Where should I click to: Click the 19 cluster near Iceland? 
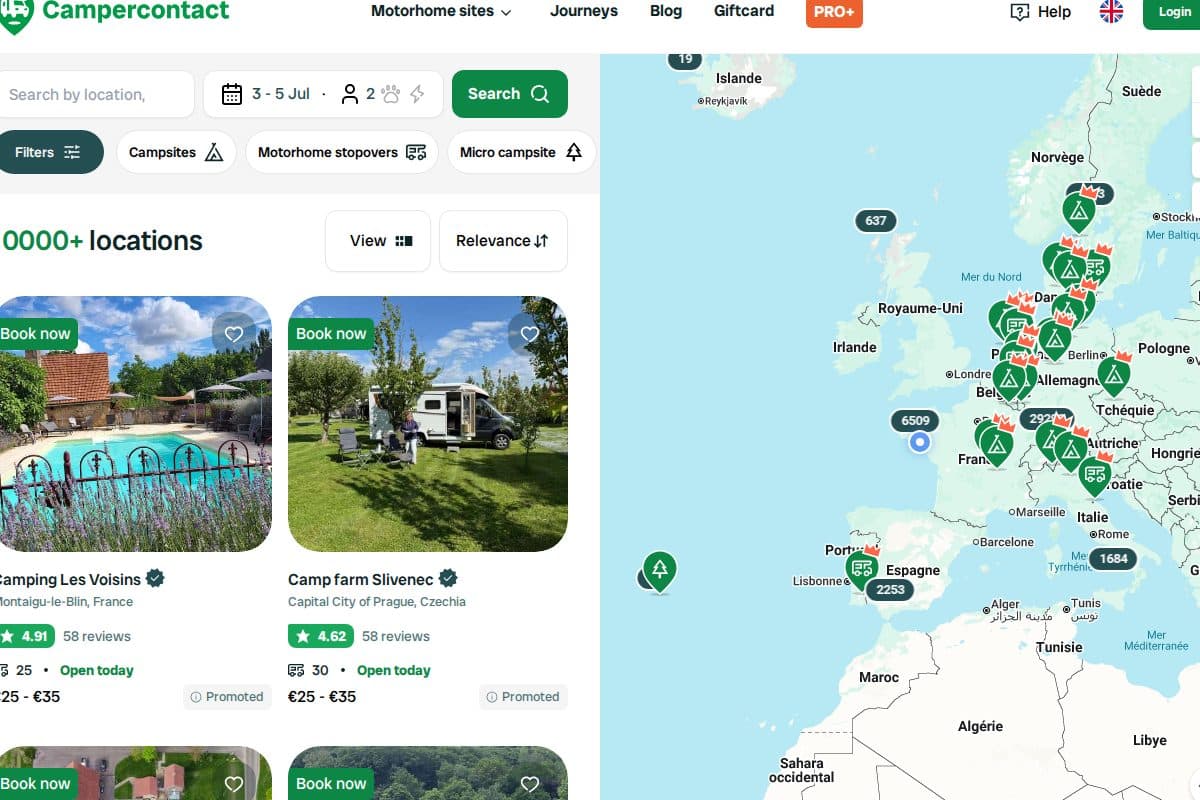(685, 60)
